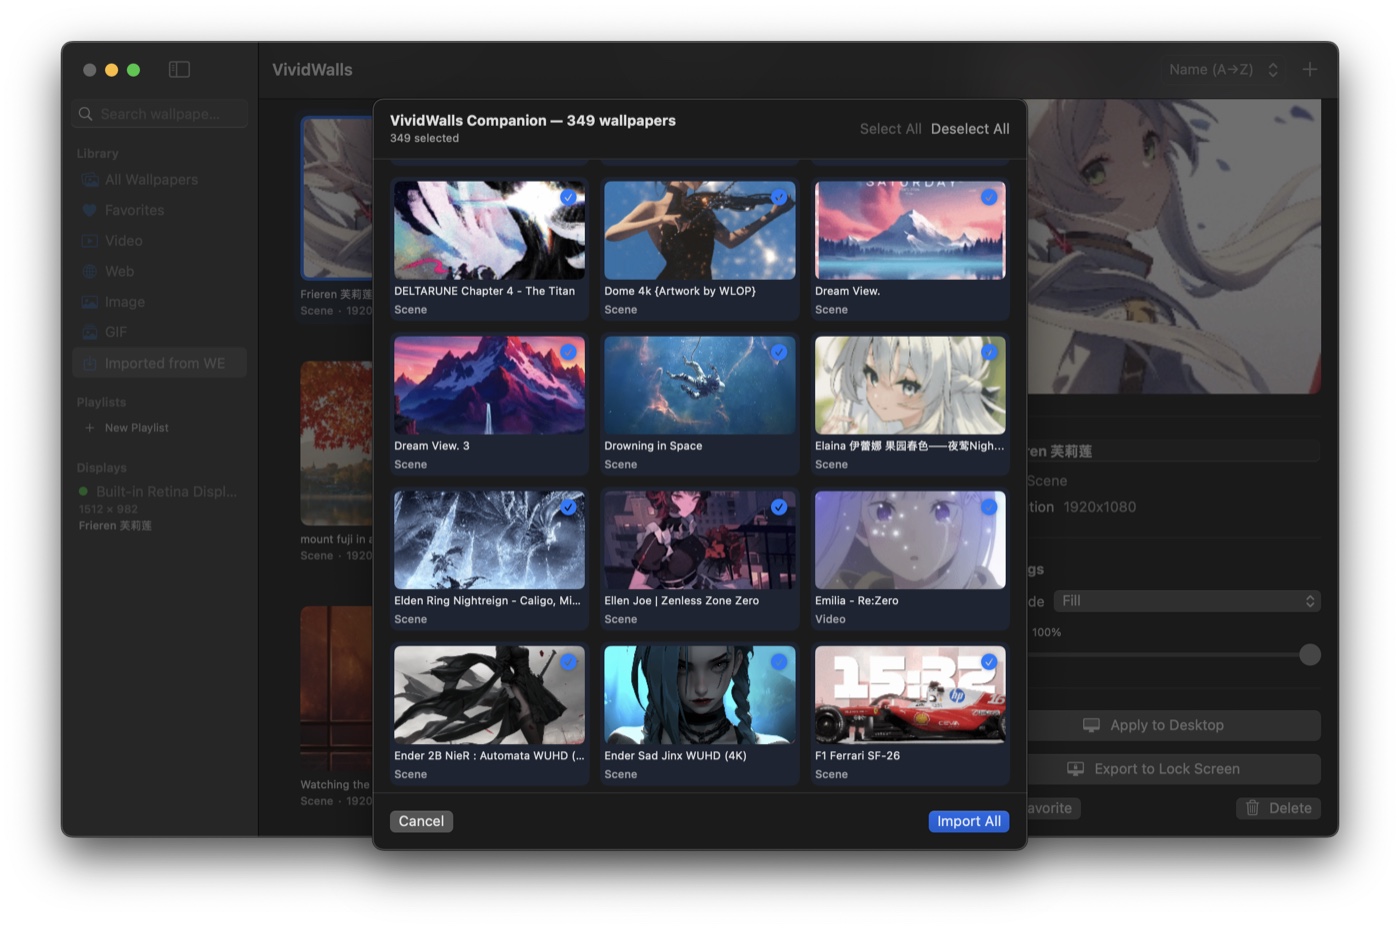The image size is (1400, 931).
Task: Click the monitor icon on Apply to Desktop
Action: (1092, 725)
